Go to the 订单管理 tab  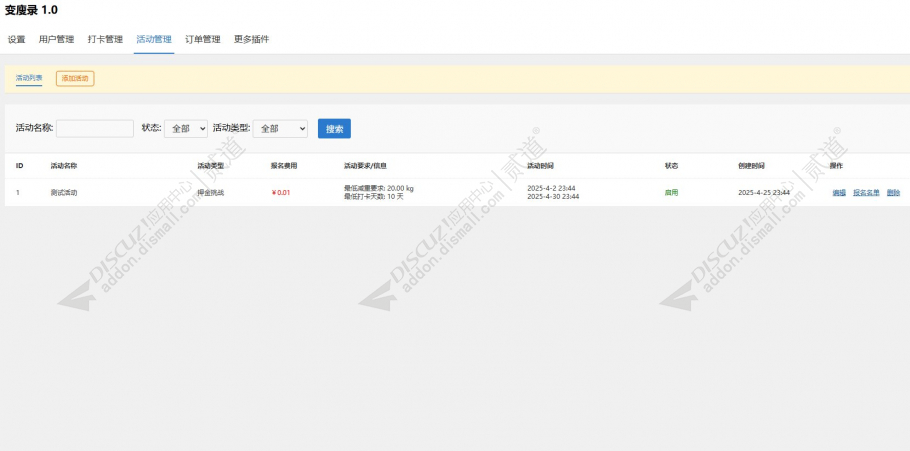(203, 39)
